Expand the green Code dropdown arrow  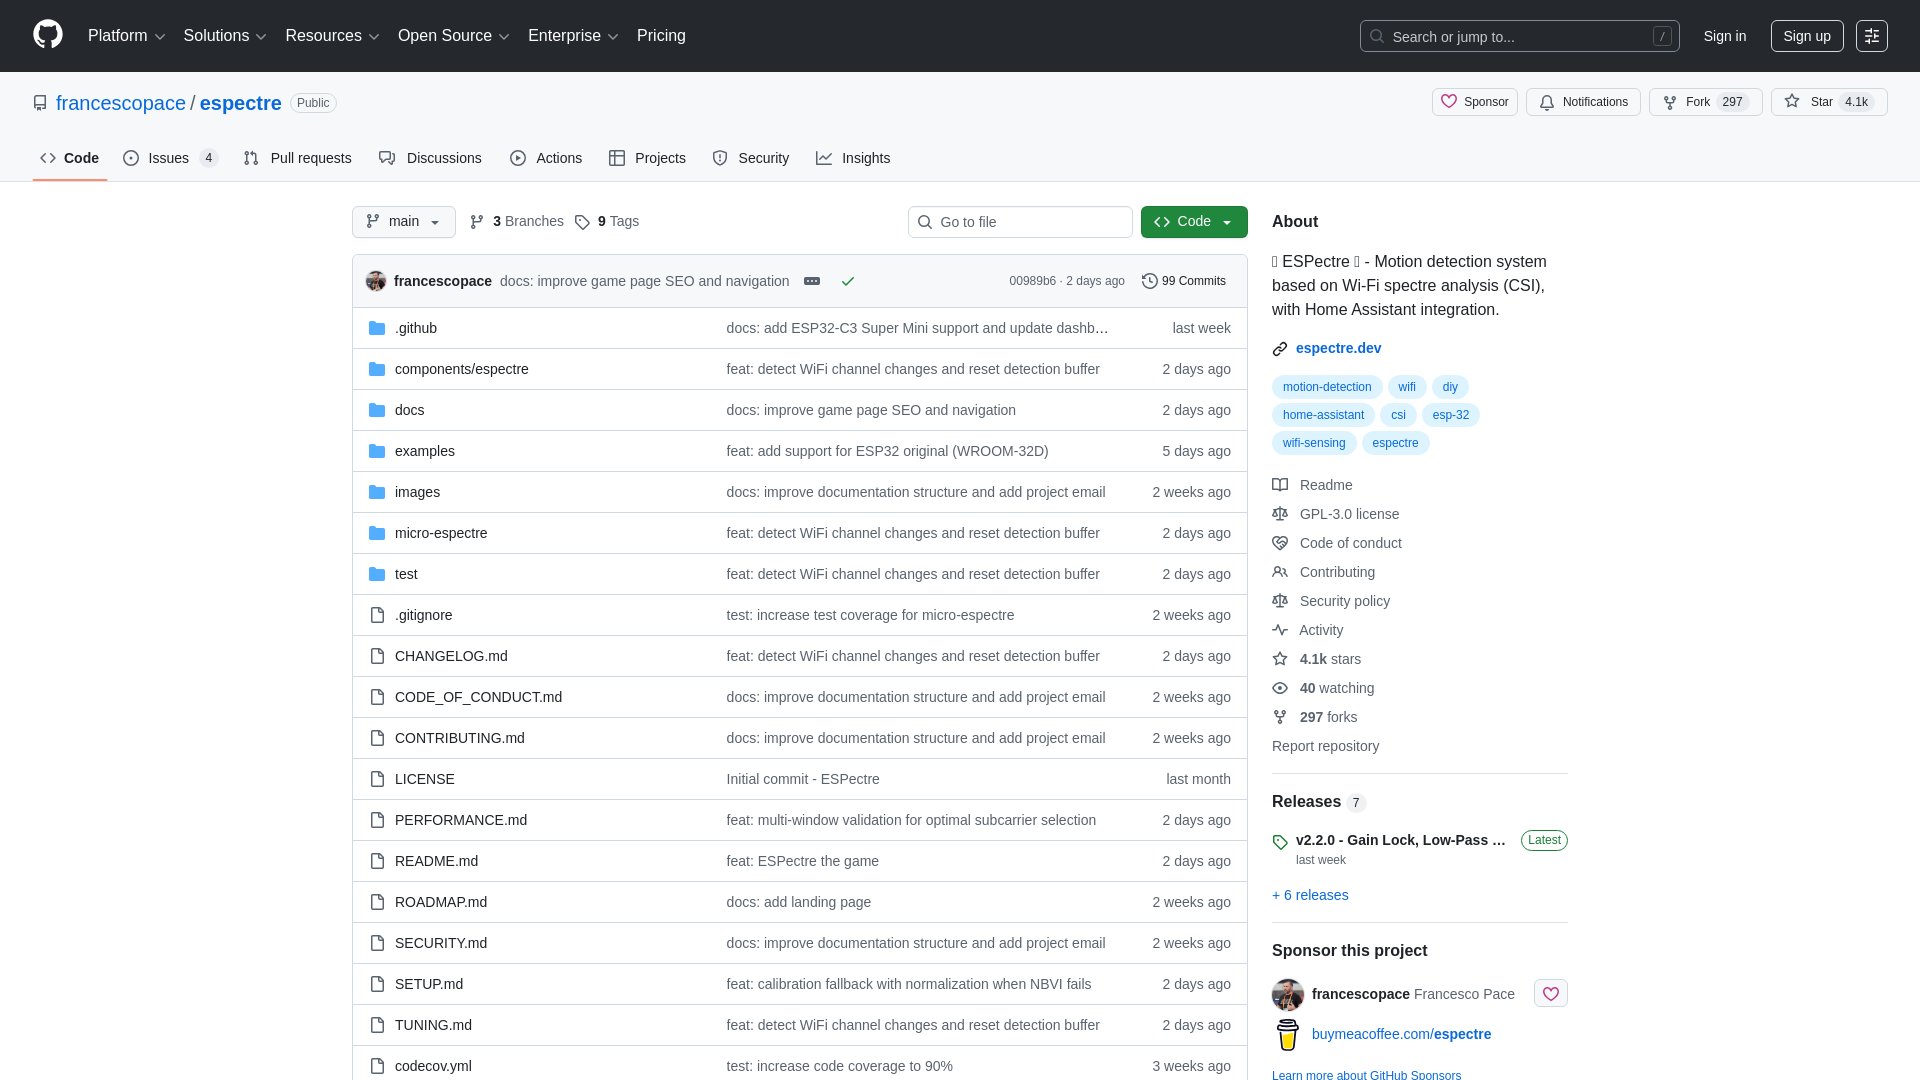(1228, 222)
